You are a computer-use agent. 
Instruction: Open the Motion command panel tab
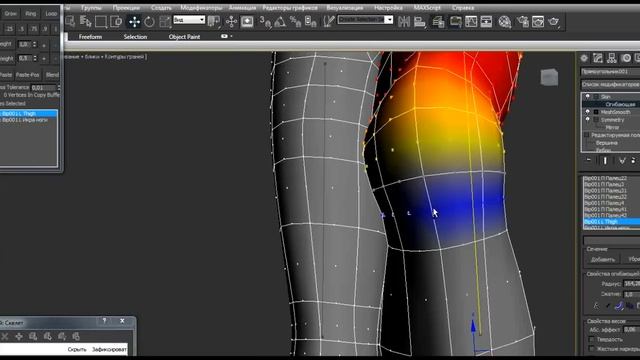click(x=626, y=58)
